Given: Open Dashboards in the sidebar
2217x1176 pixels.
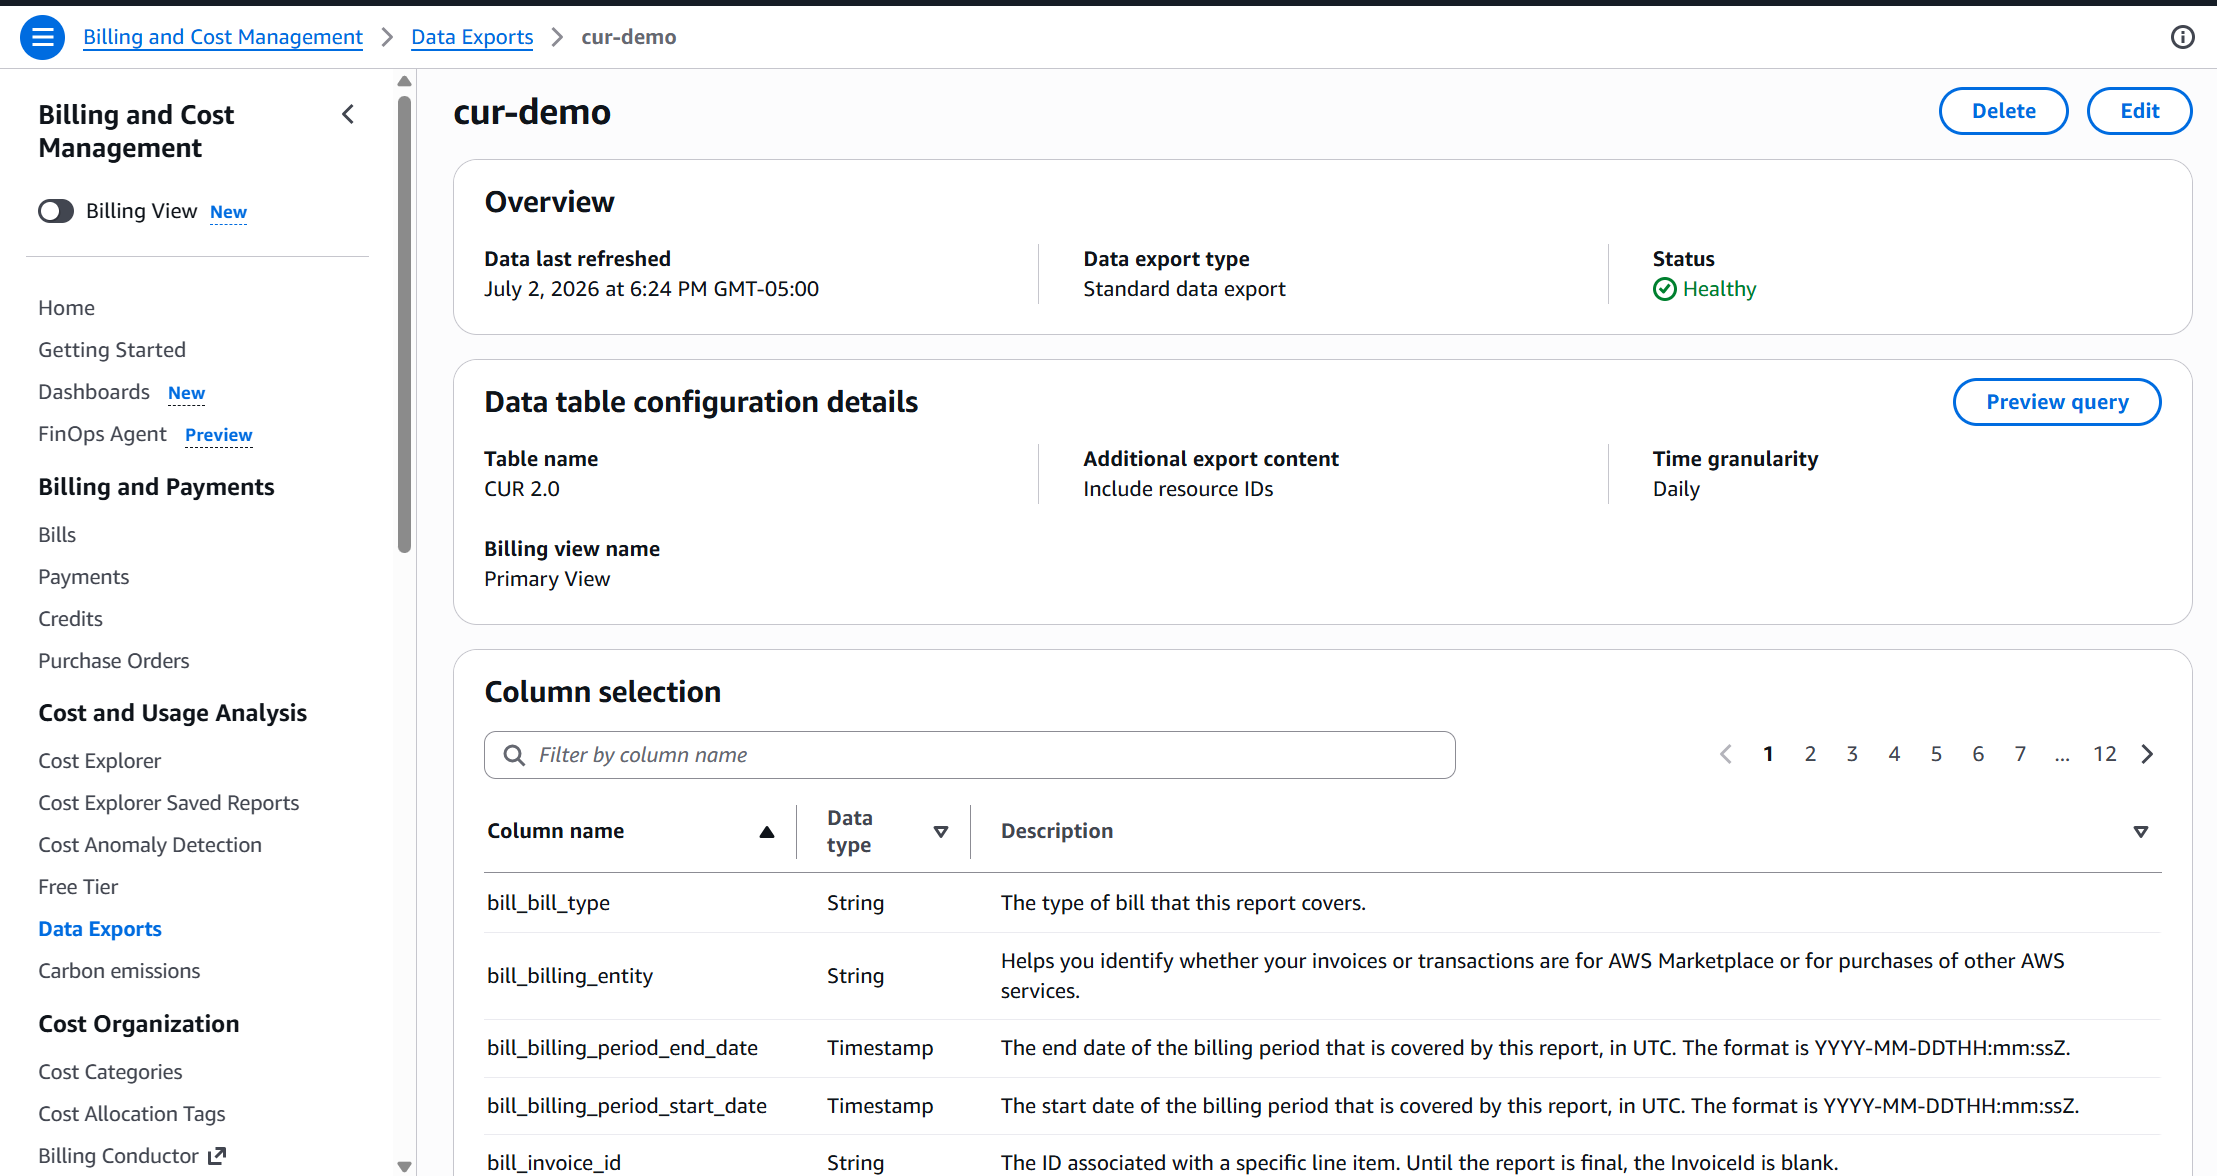Looking at the screenshot, I should click(x=94, y=392).
